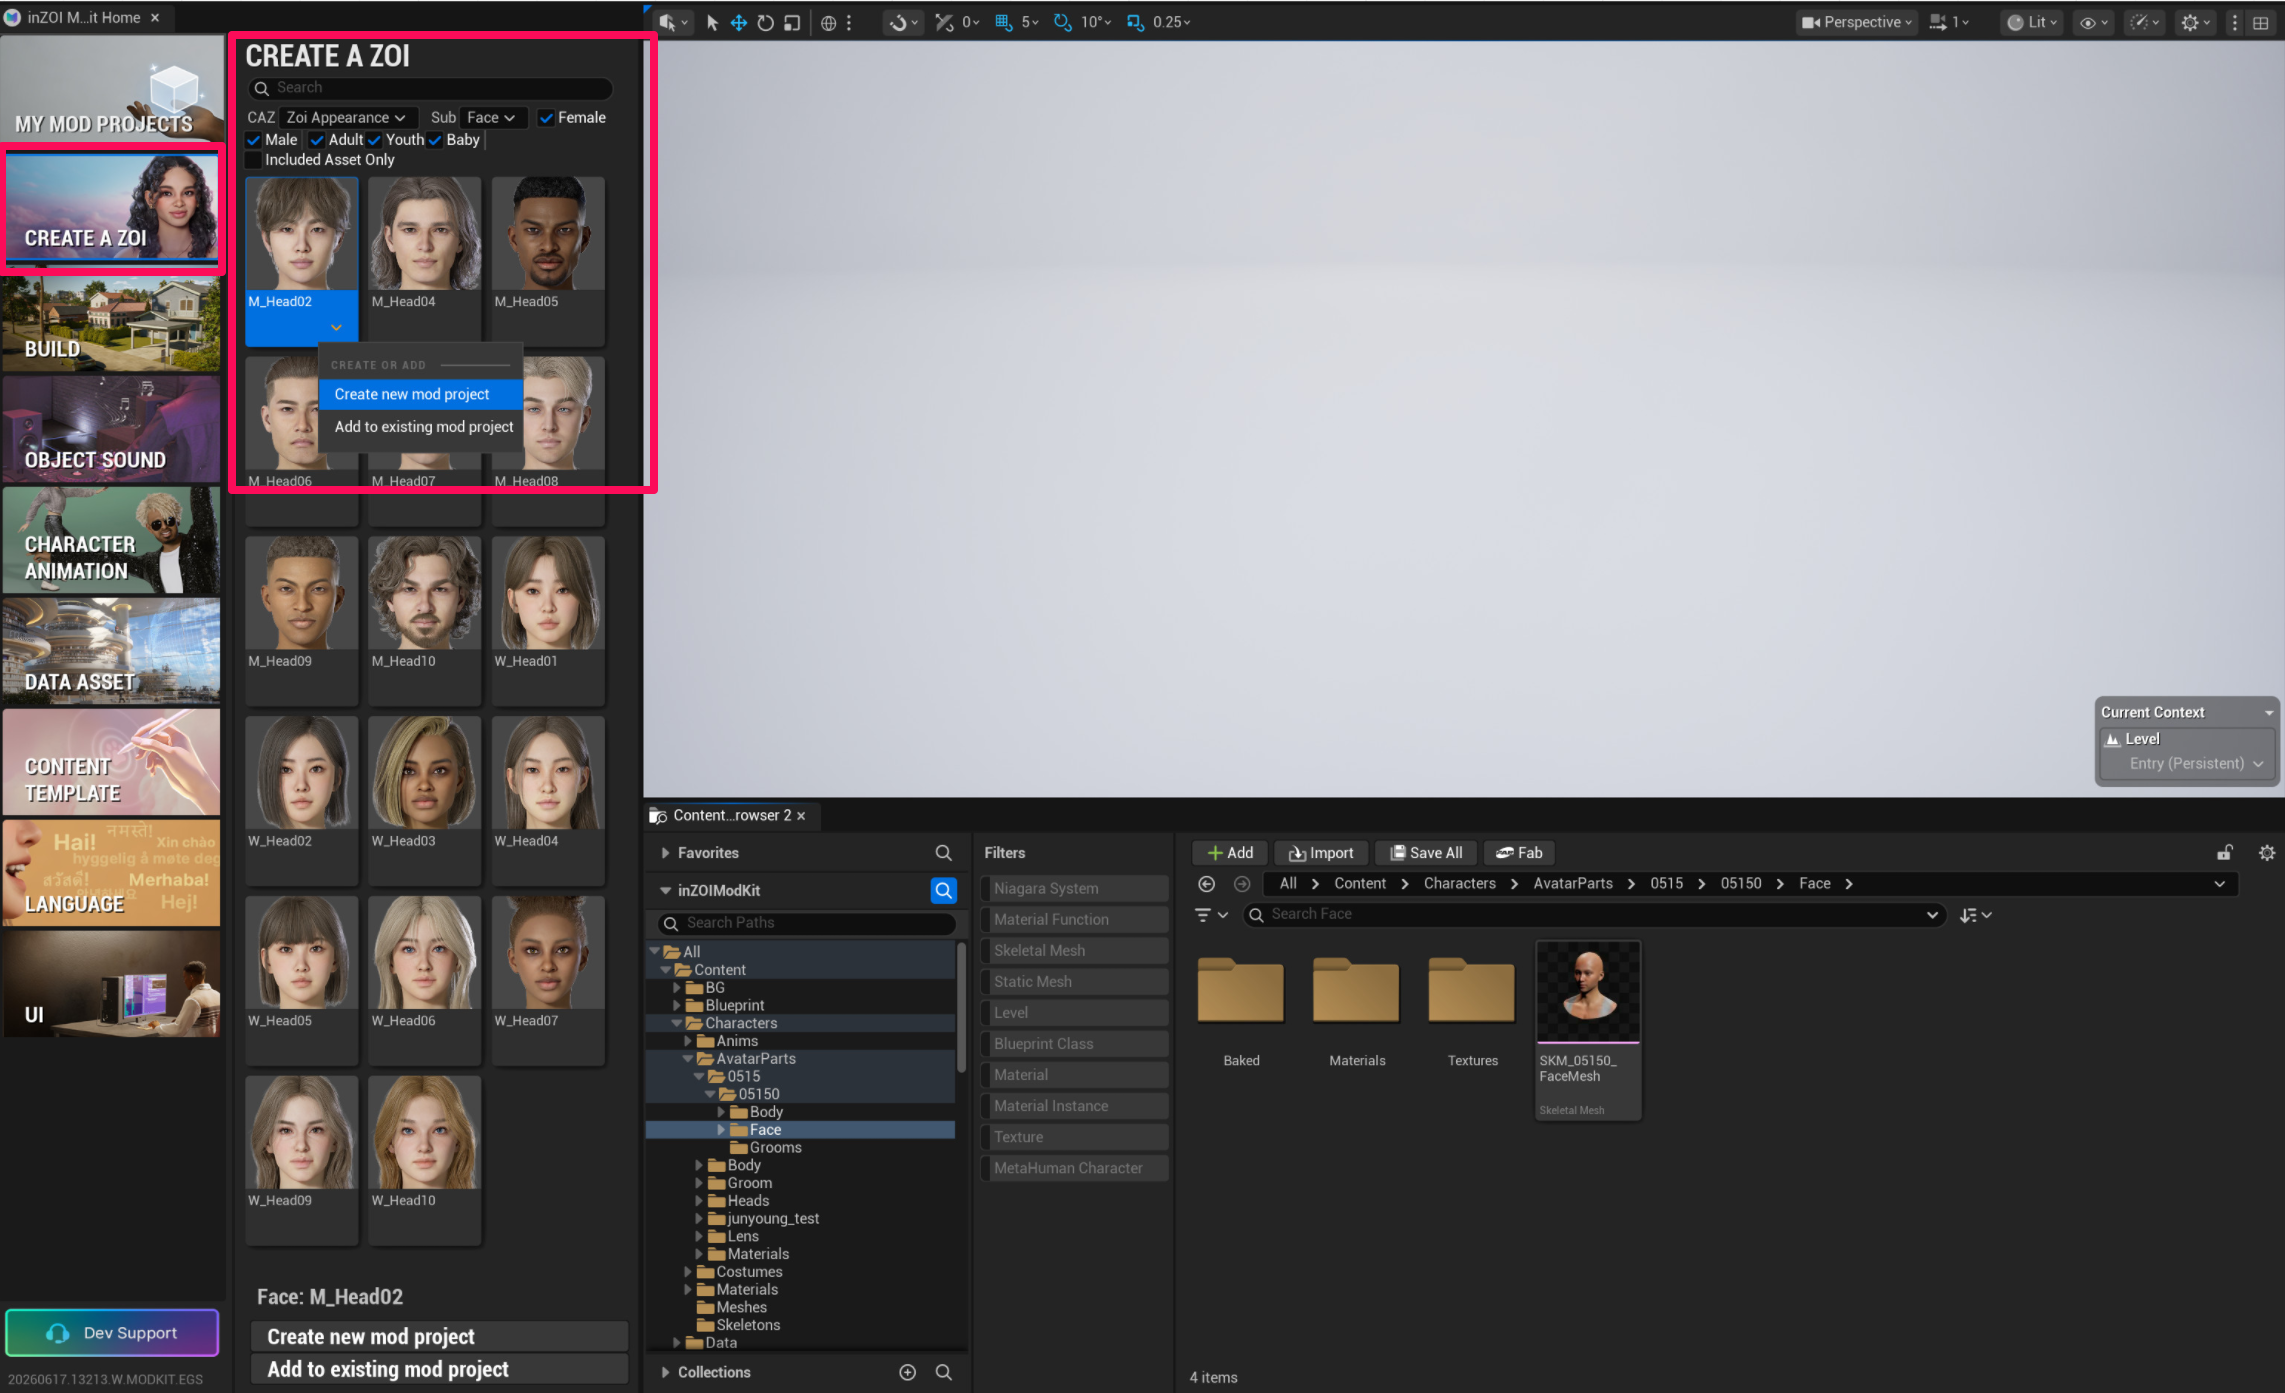Screen dimensions: 2285x1393
Task: Click the AvatarParts breadcrumb in path bar
Action: (x=1573, y=884)
